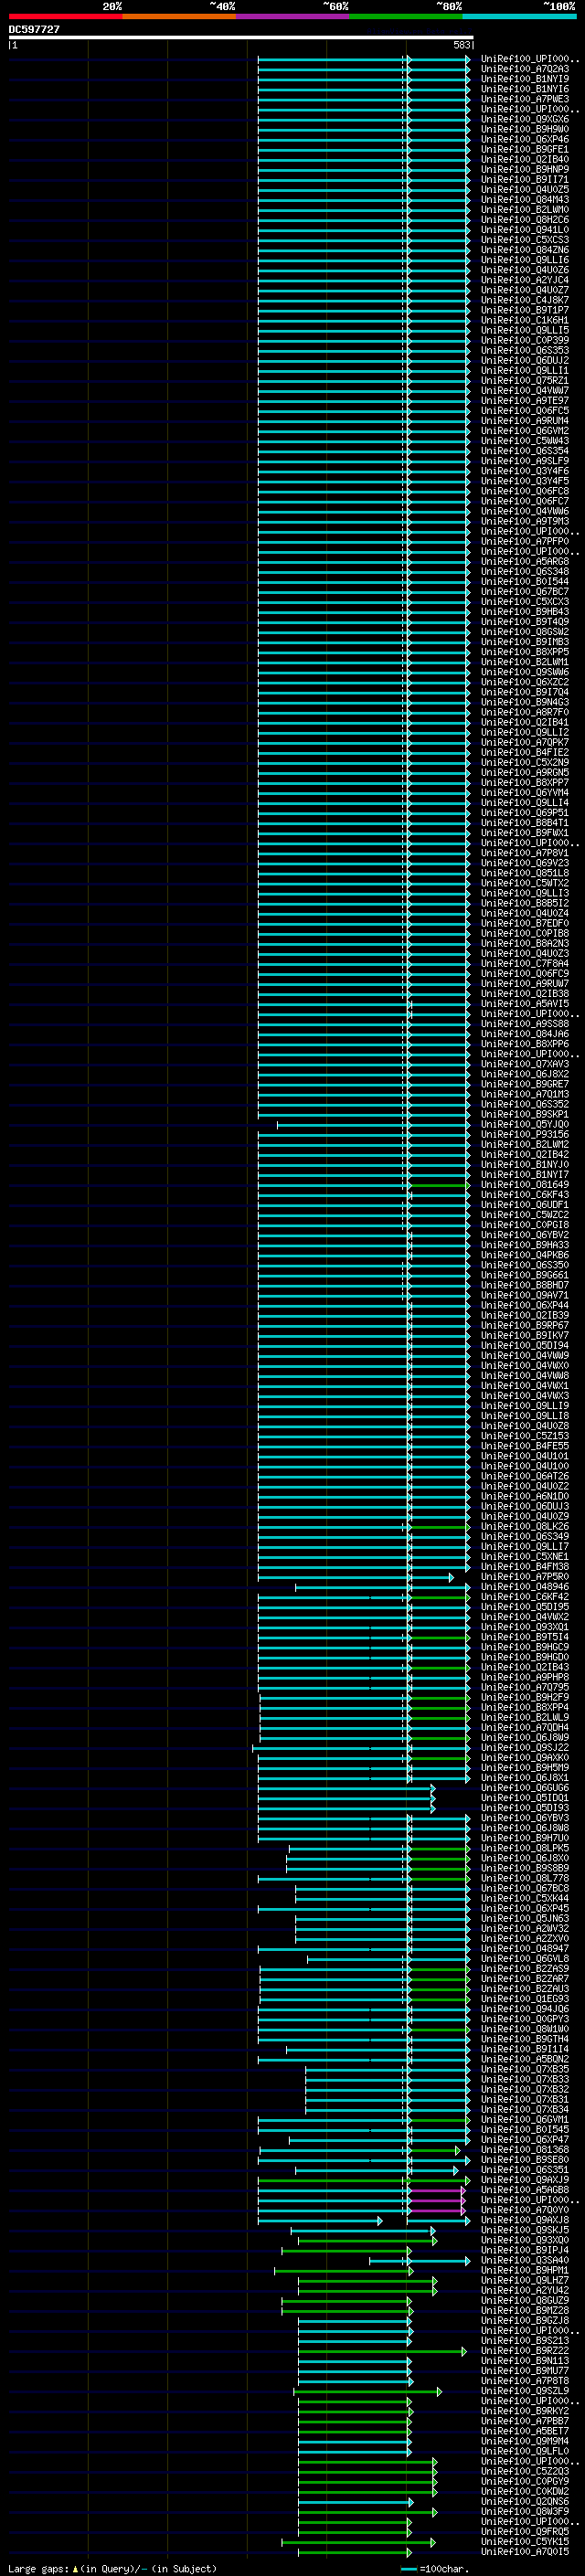Select hit UniRef100_Q6GVM2
585x2576 pixels.
pyautogui.click(x=524, y=430)
